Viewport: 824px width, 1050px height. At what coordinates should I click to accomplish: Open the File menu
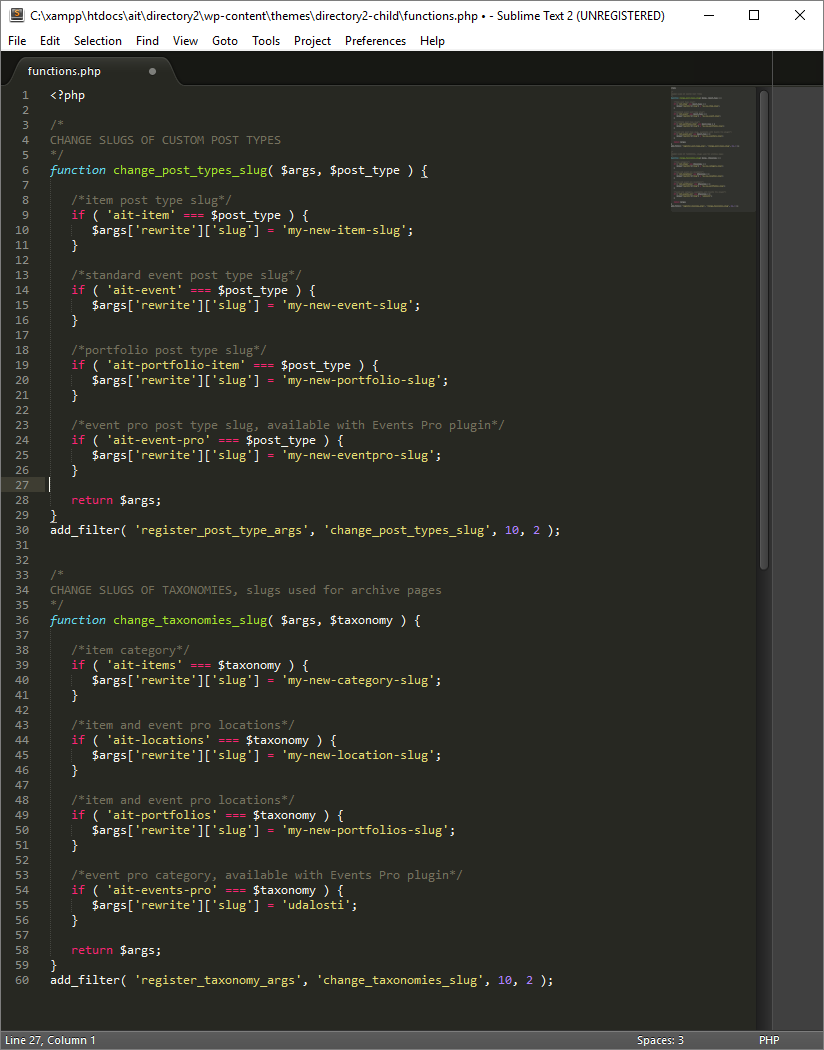pyautogui.click(x=17, y=41)
